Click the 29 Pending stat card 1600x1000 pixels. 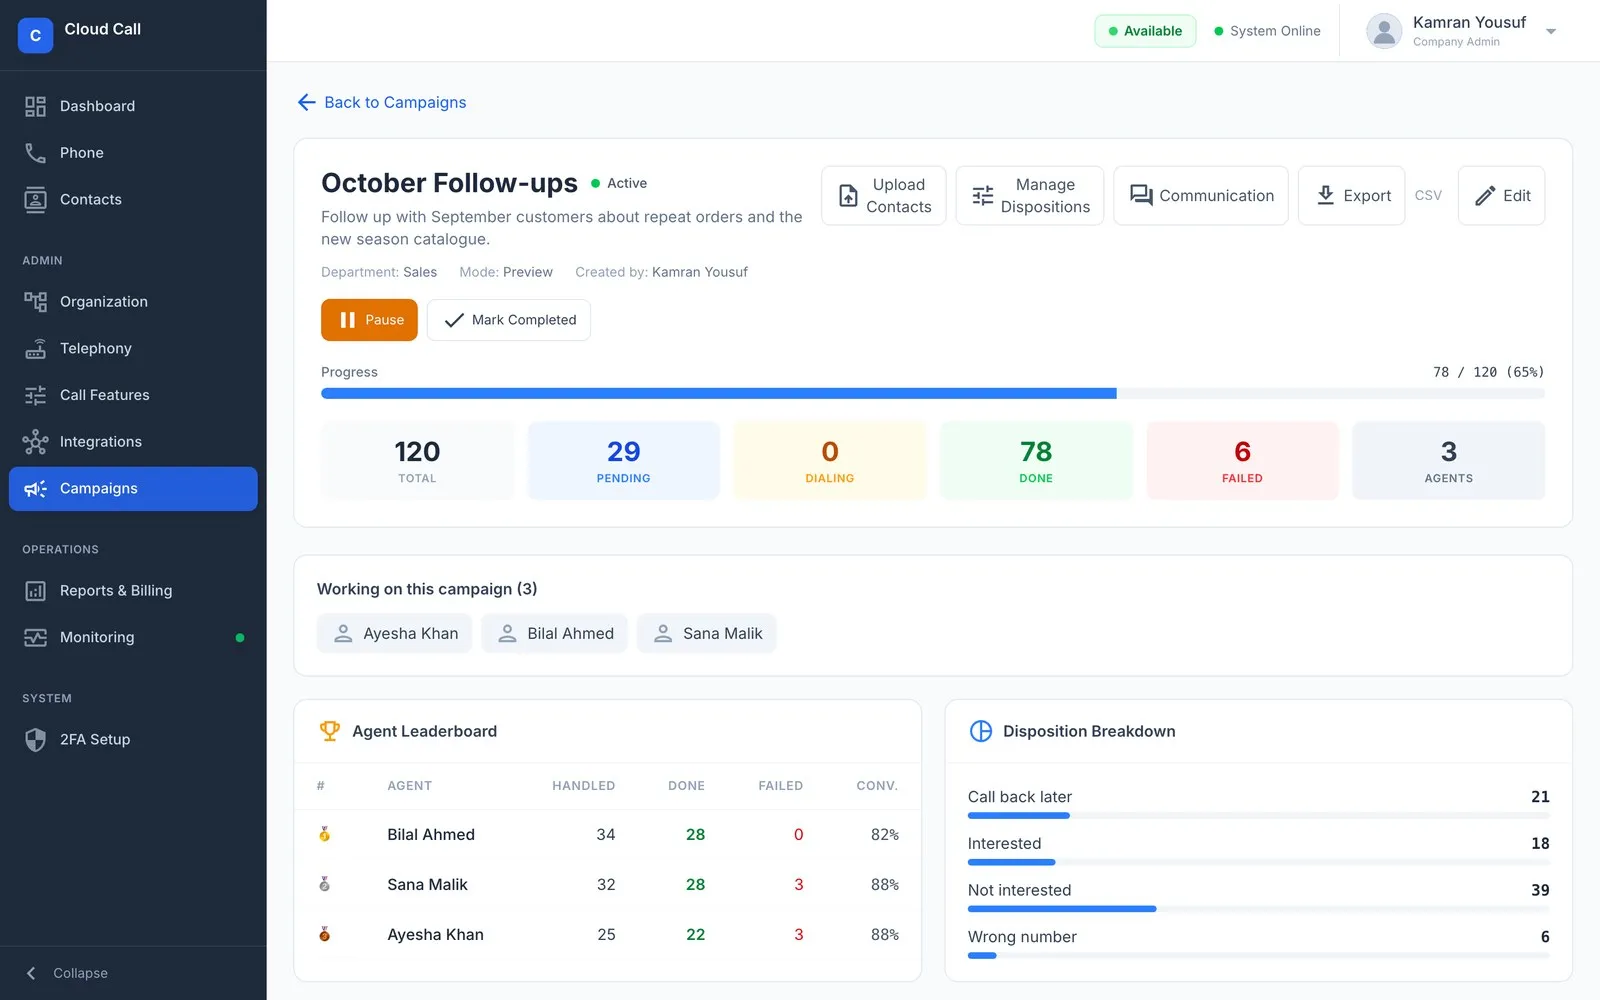click(624, 461)
